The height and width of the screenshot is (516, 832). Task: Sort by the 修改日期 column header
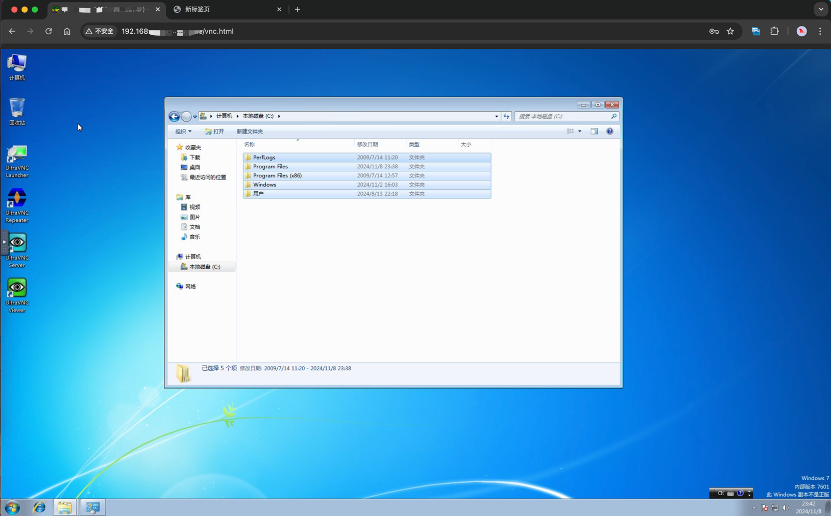[380, 144]
